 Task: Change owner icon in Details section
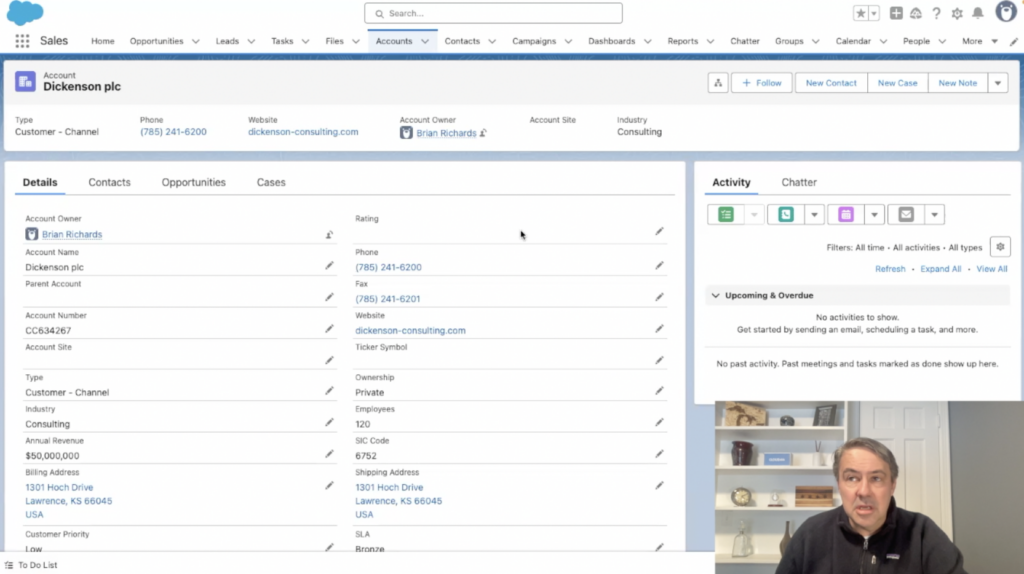pyautogui.click(x=329, y=234)
